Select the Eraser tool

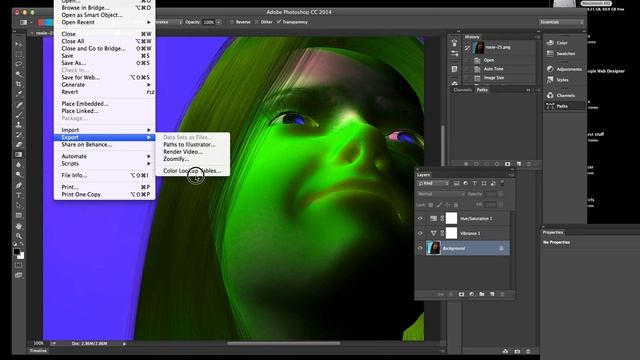coord(19,144)
